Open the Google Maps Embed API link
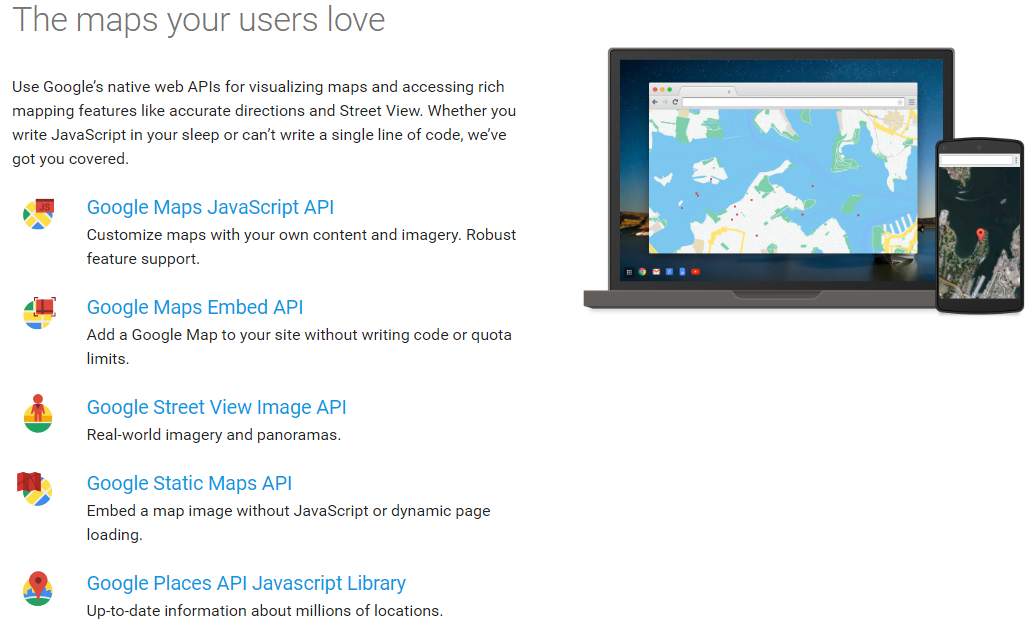 [x=195, y=307]
